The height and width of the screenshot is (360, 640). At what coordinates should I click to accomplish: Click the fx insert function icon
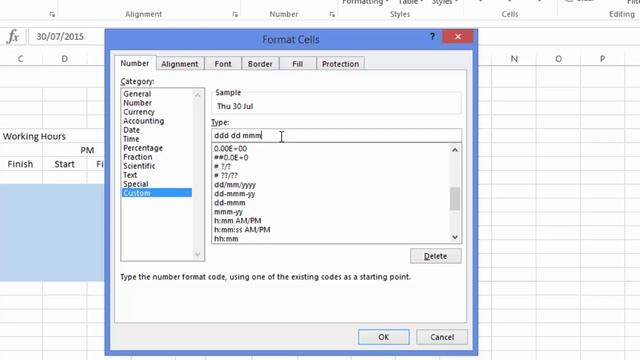point(13,37)
